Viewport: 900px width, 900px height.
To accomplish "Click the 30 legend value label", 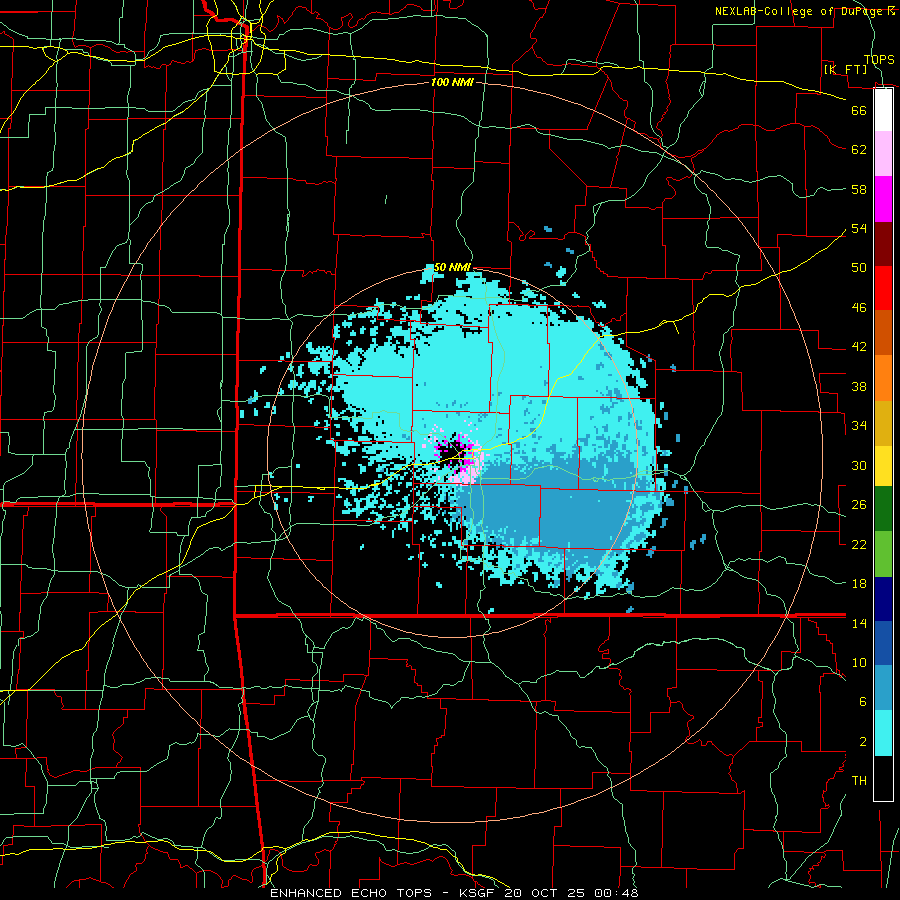I will 859,465.
